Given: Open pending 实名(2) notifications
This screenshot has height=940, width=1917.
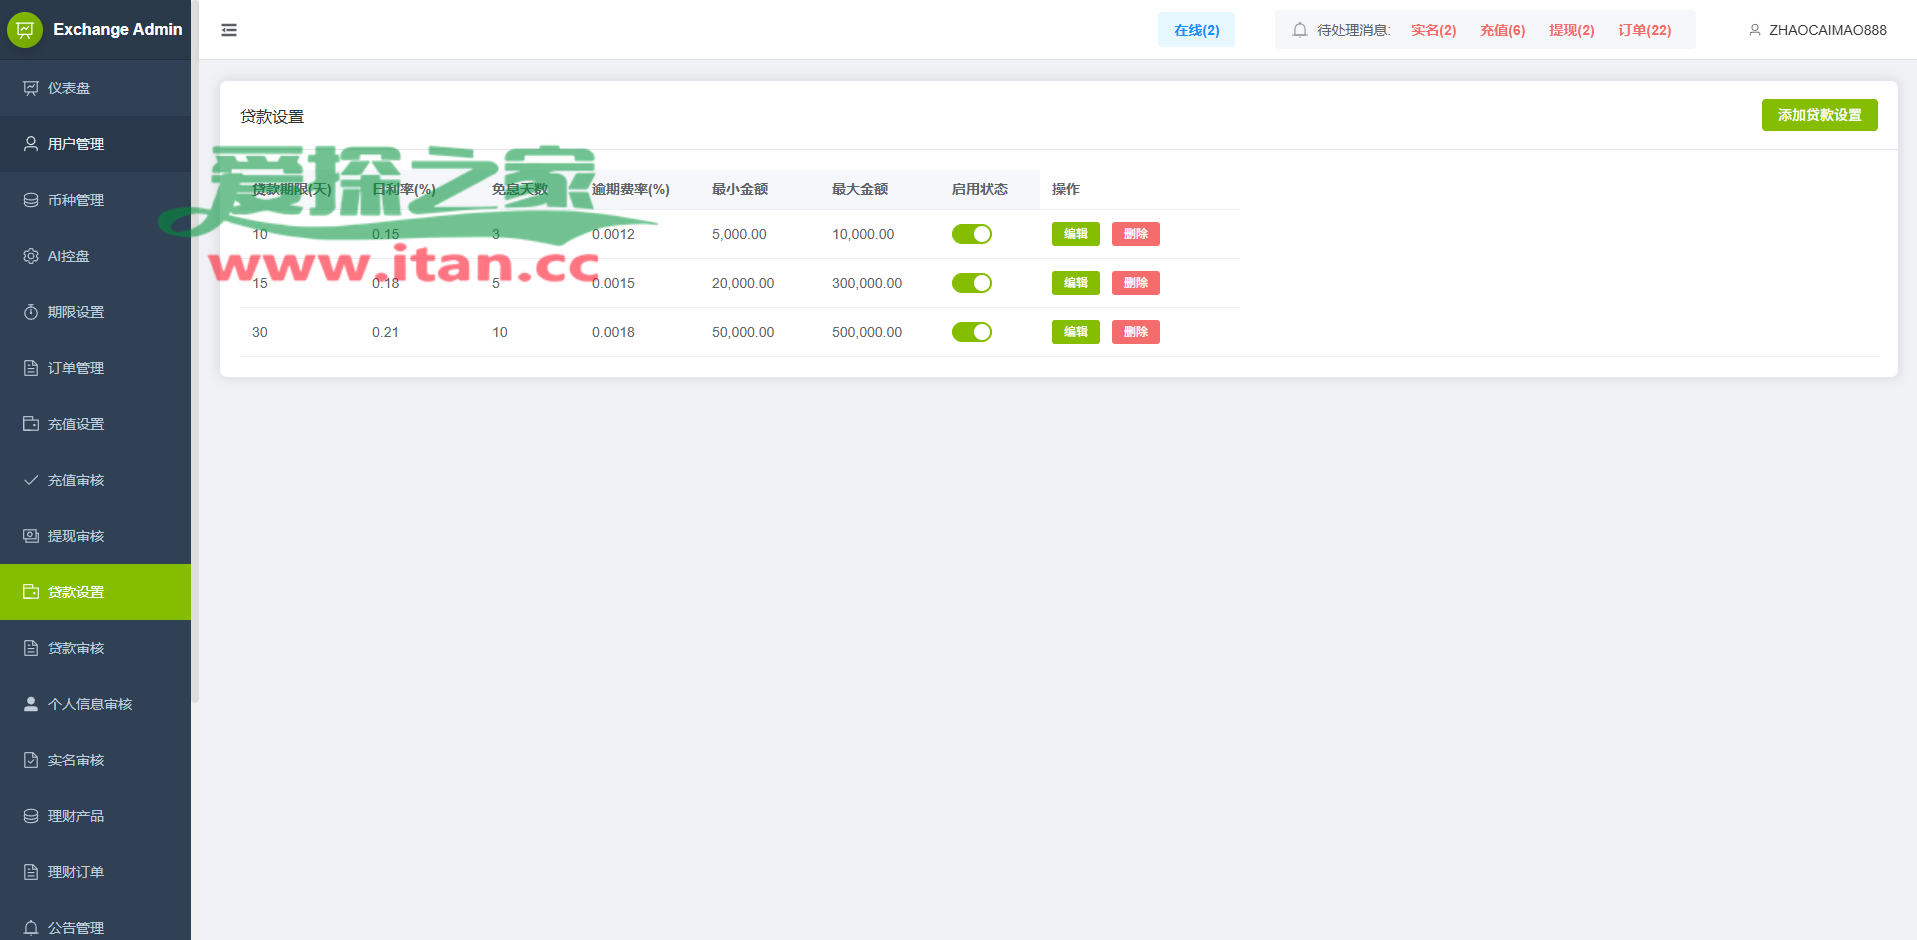Looking at the screenshot, I should pyautogui.click(x=1433, y=30).
